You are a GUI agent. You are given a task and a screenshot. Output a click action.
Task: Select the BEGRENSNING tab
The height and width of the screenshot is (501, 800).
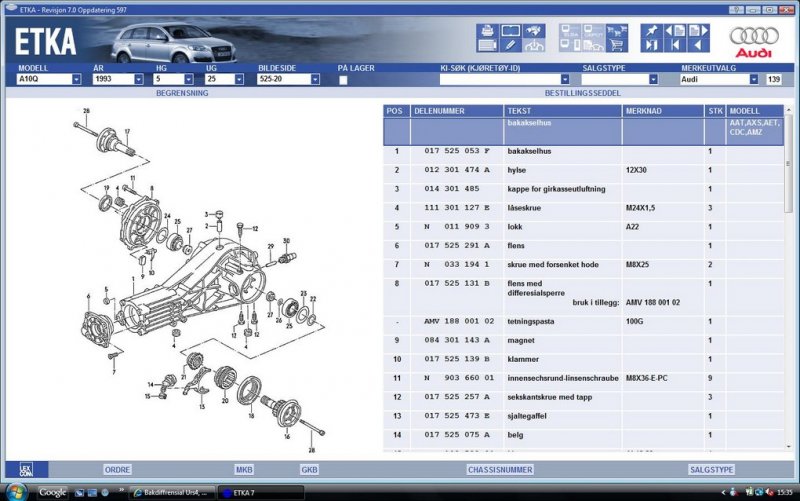click(182, 92)
